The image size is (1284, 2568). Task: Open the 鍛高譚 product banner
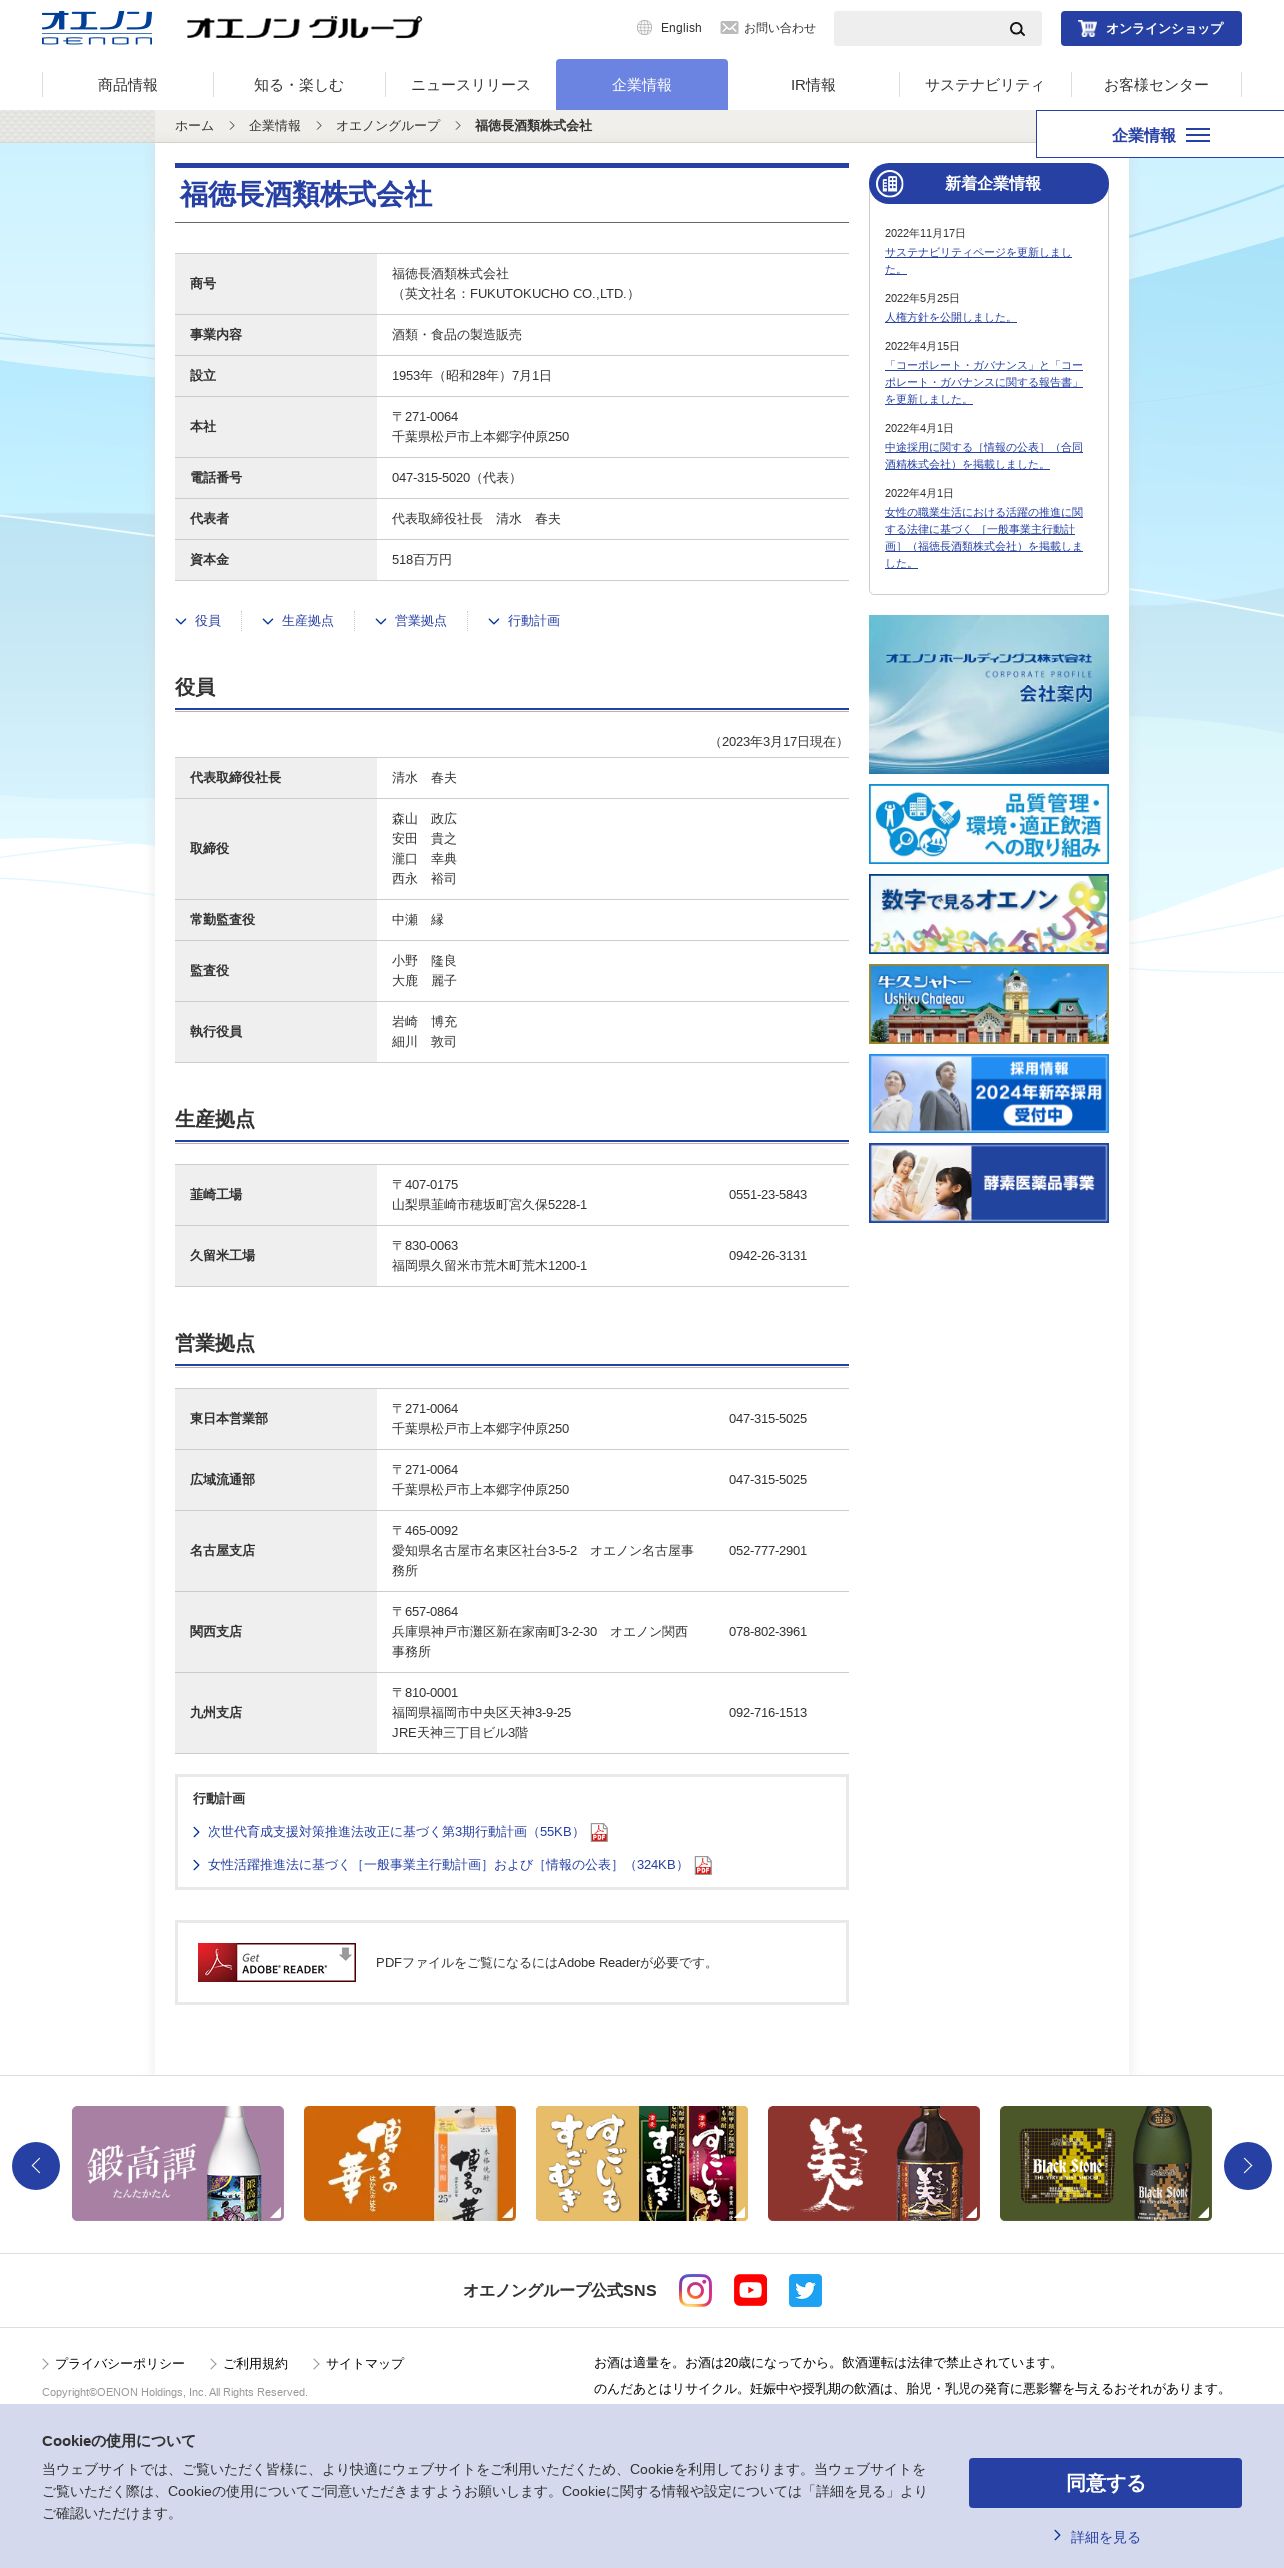tap(178, 2163)
